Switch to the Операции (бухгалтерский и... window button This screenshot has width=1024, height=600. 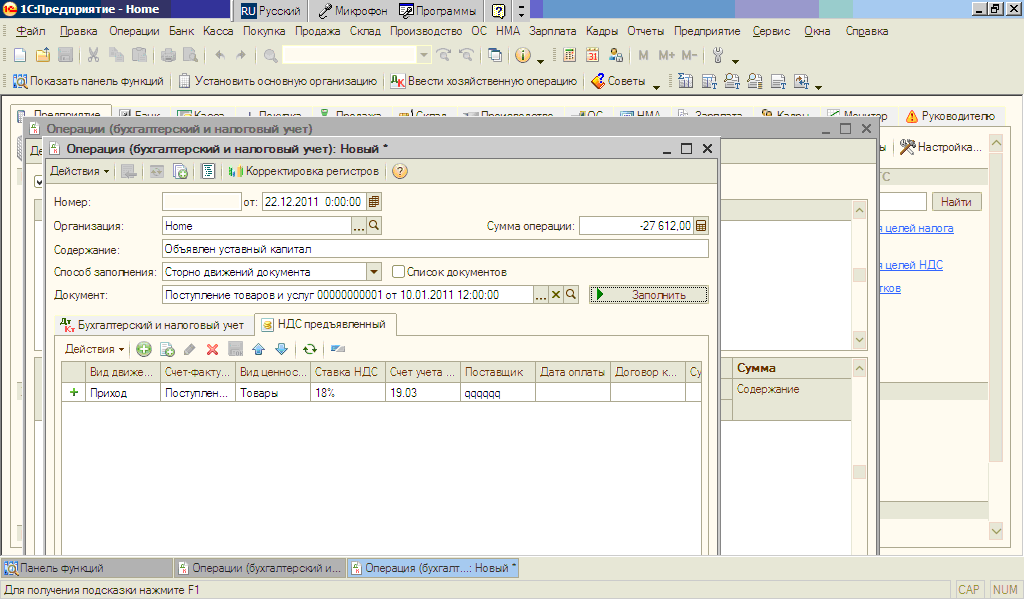260,568
